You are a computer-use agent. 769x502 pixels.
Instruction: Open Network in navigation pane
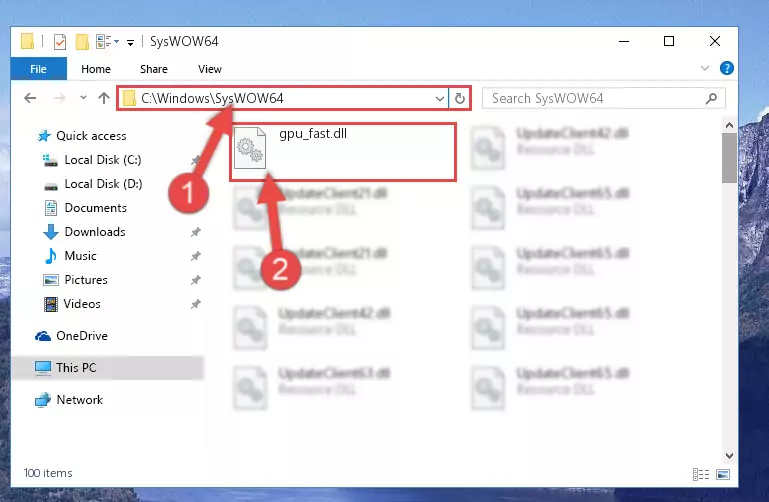point(79,400)
